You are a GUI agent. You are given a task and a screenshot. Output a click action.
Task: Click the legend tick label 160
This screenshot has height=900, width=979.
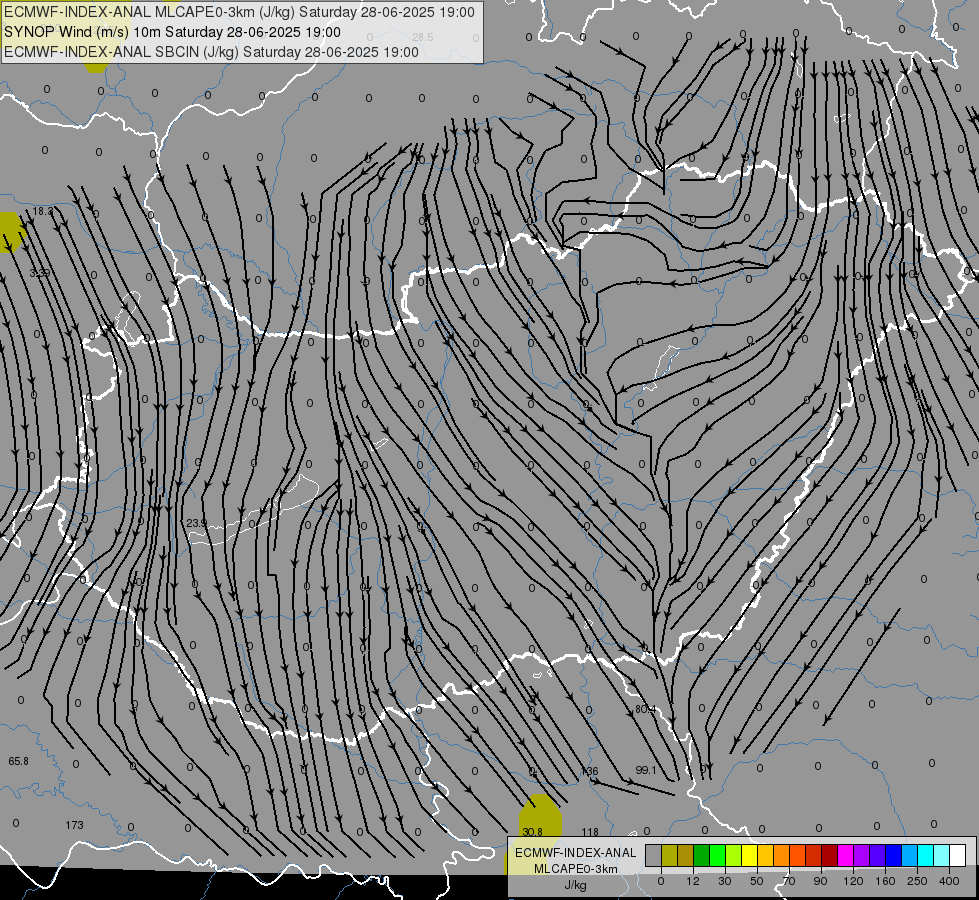tap(885, 881)
